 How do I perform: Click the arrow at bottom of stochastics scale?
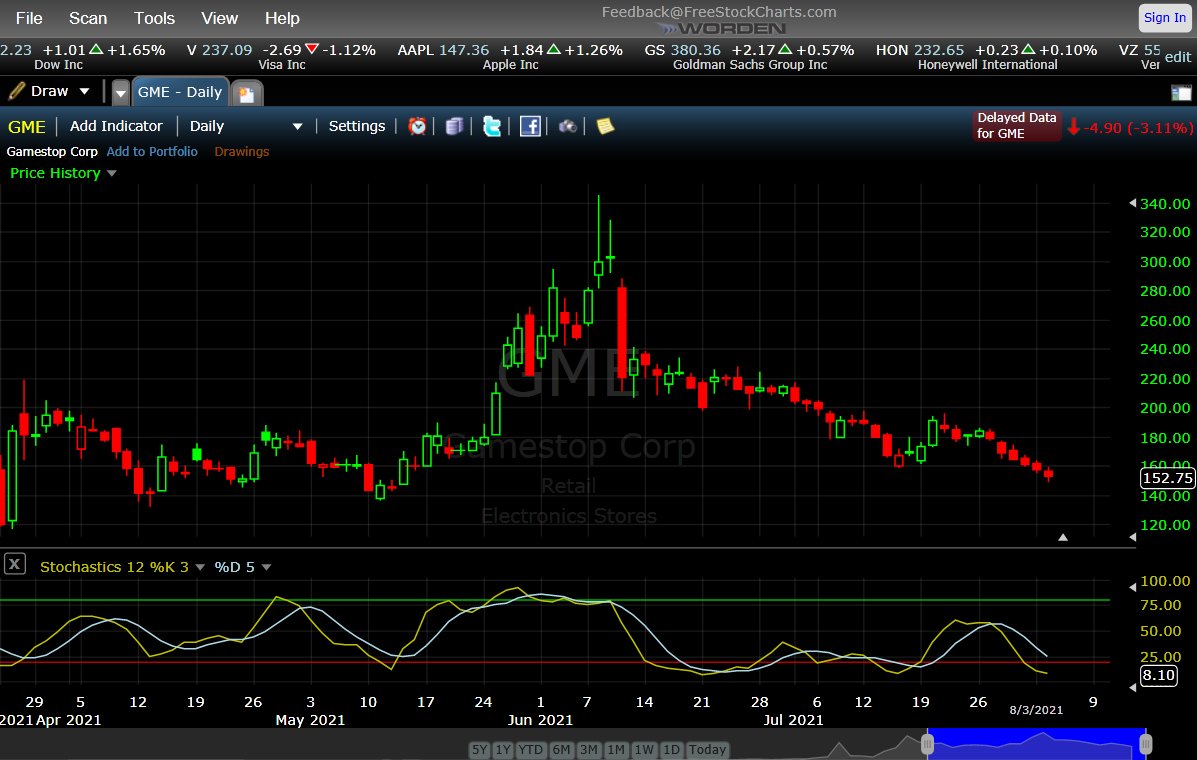tap(1132, 688)
